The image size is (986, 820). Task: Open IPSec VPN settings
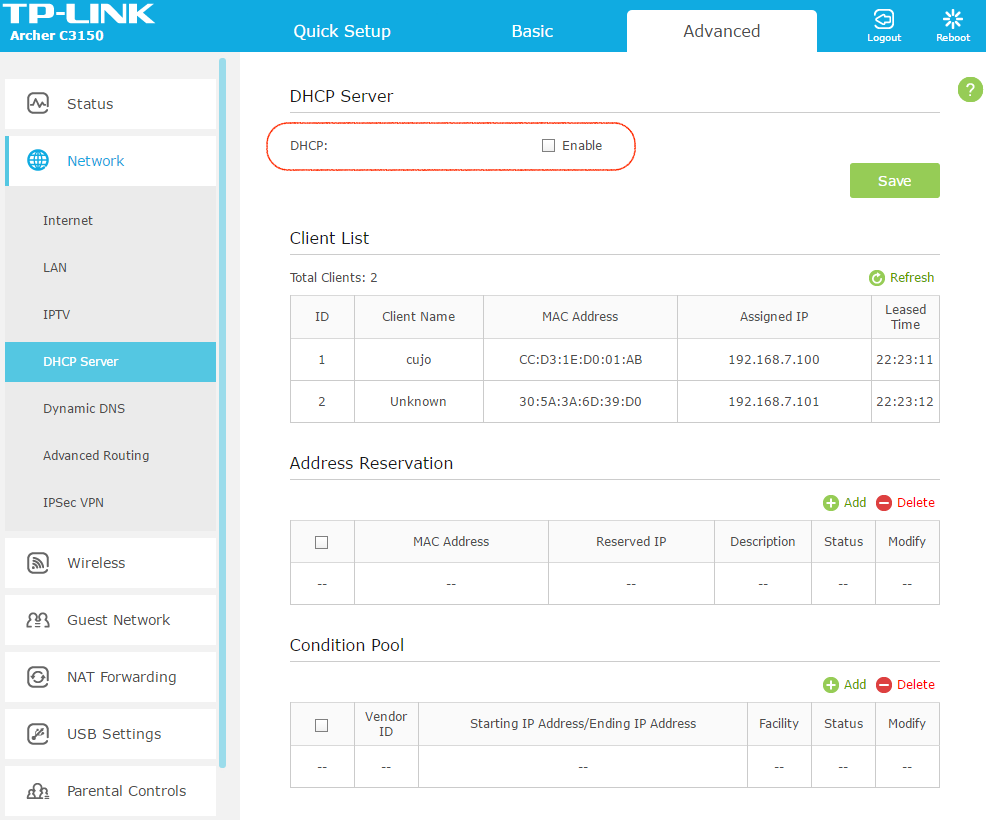click(74, 502)
